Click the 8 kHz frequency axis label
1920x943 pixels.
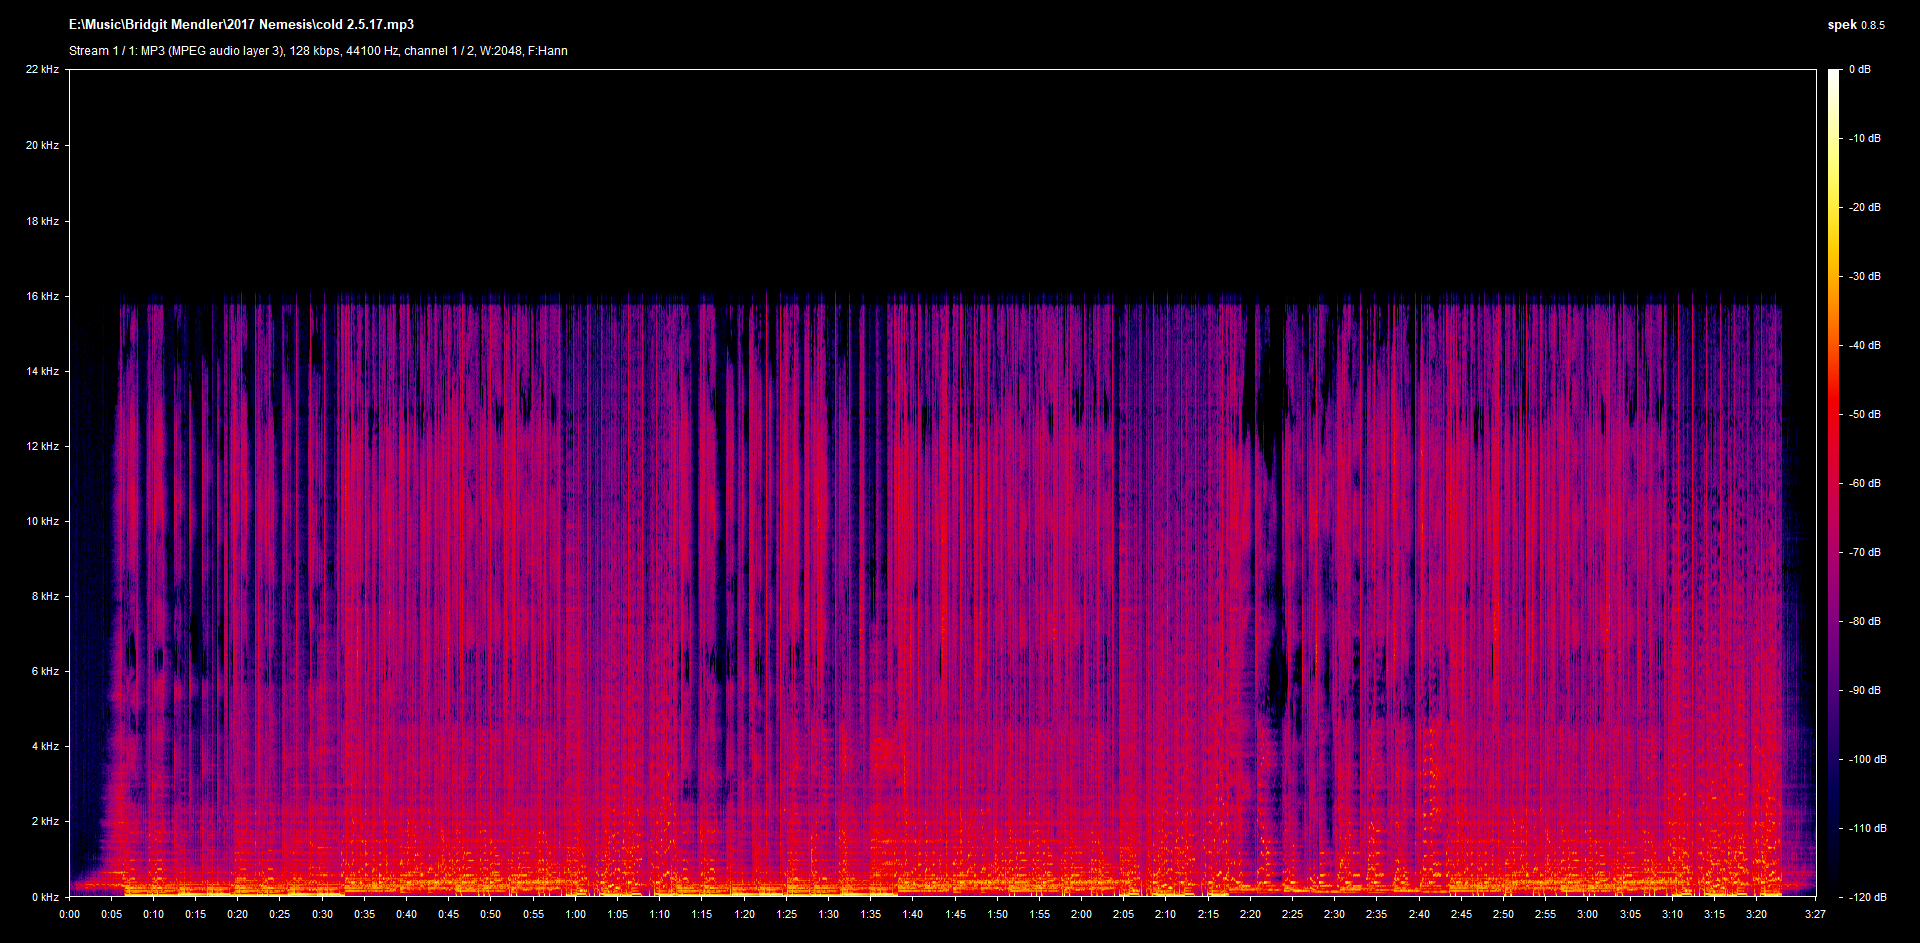pyautogui.click(x=45, y=596)
